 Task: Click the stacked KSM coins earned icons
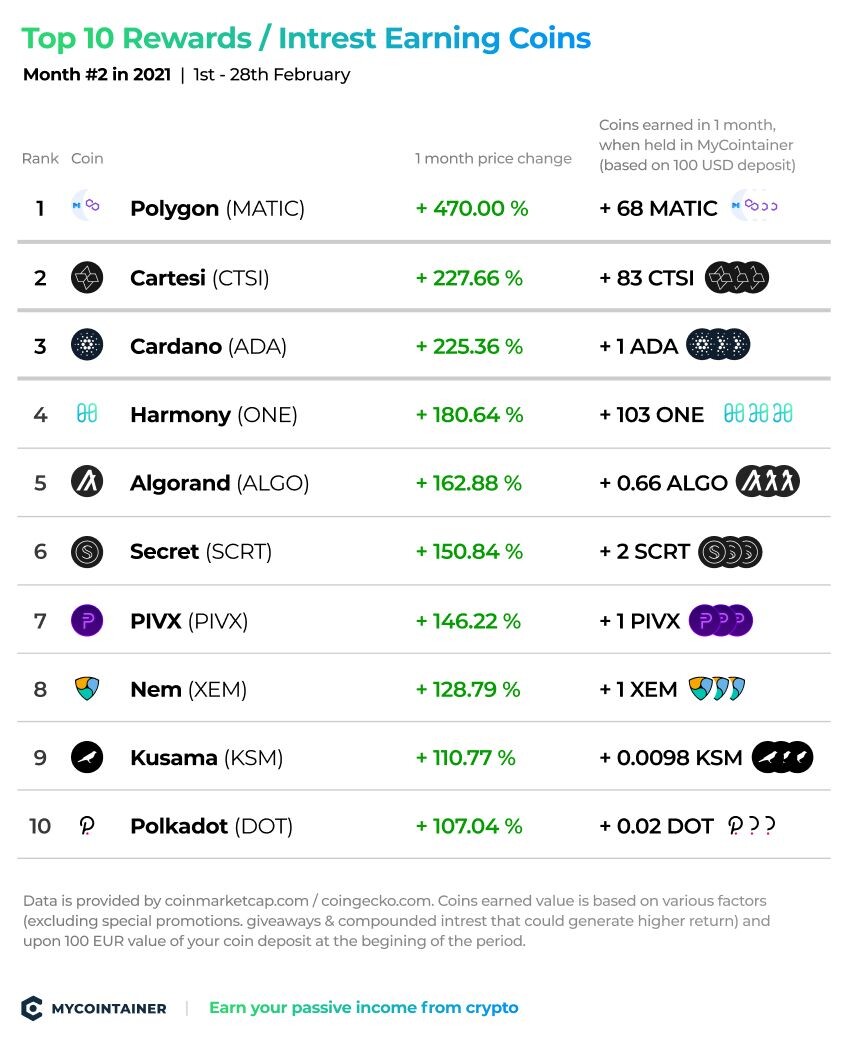coord(782,757)
